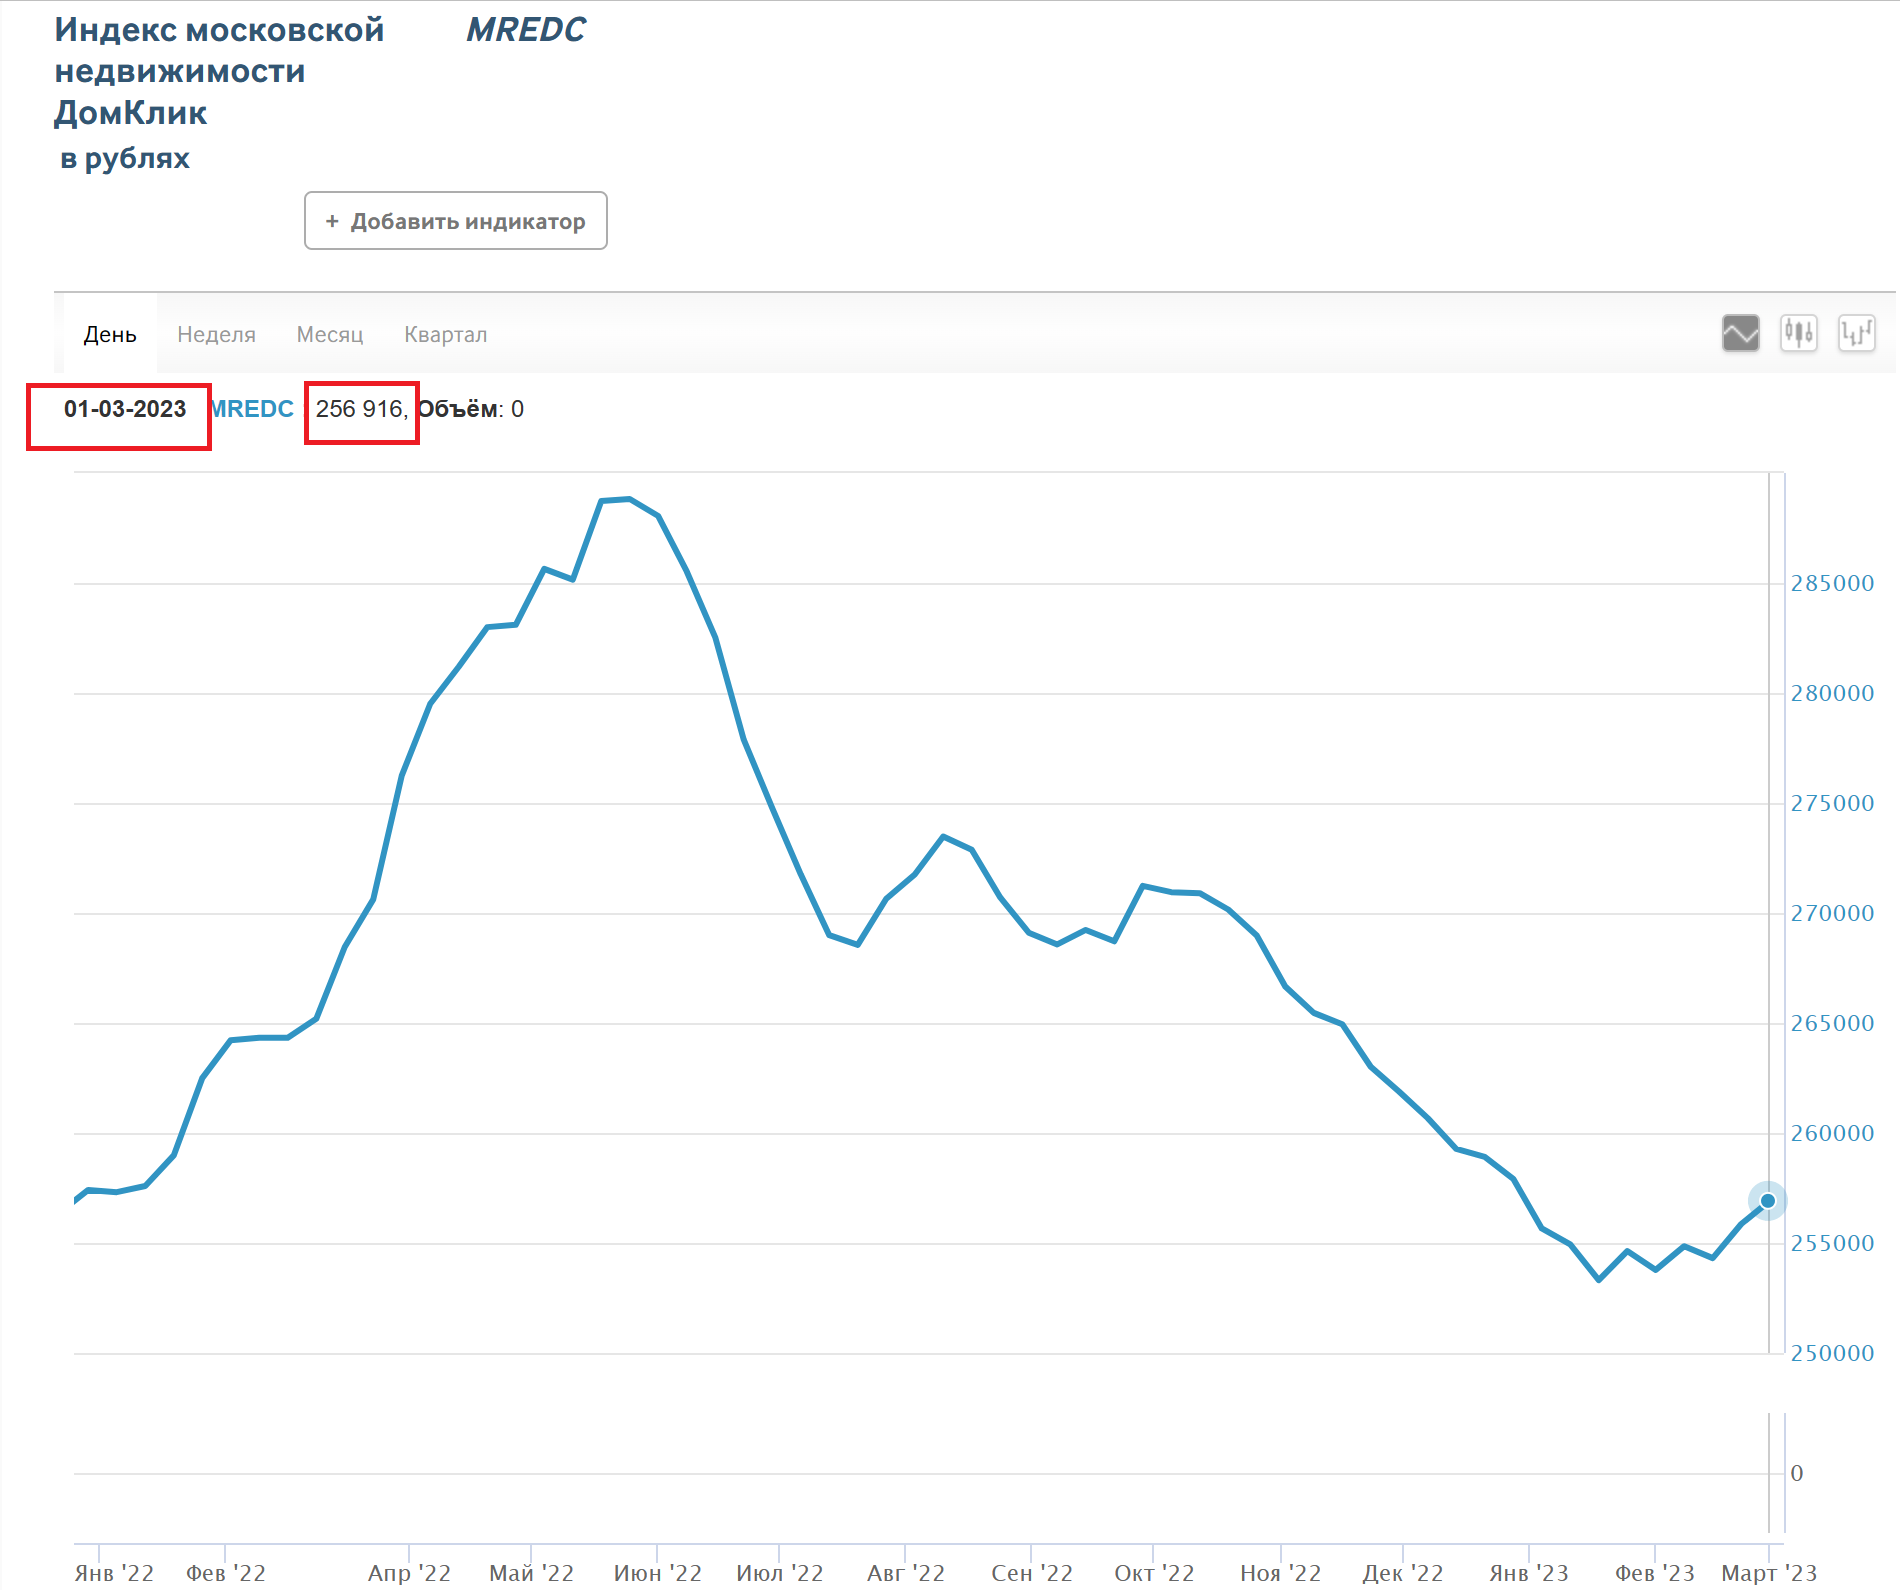Open the День period tab
1900x1590 pixels.
click(110, 334)
